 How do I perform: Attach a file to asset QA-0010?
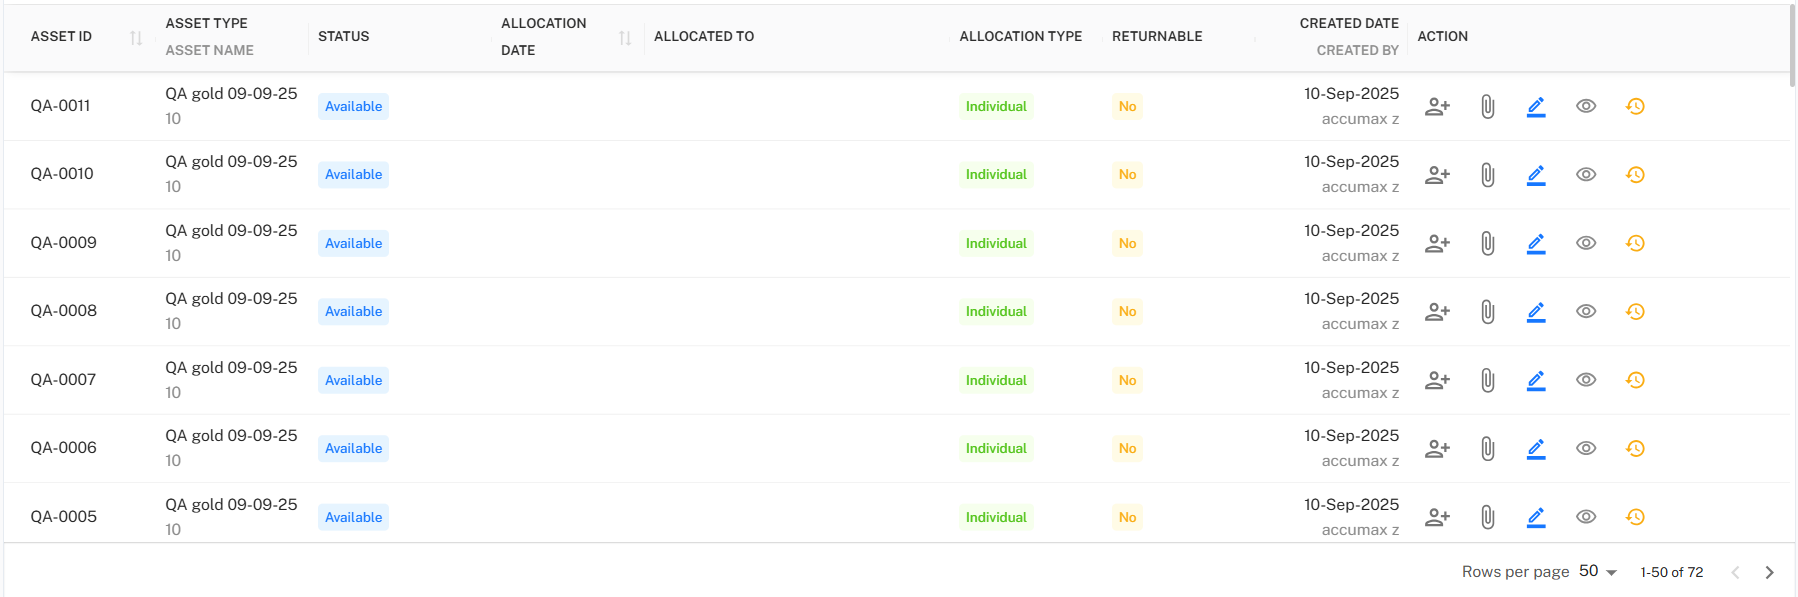click(1487, 174)
